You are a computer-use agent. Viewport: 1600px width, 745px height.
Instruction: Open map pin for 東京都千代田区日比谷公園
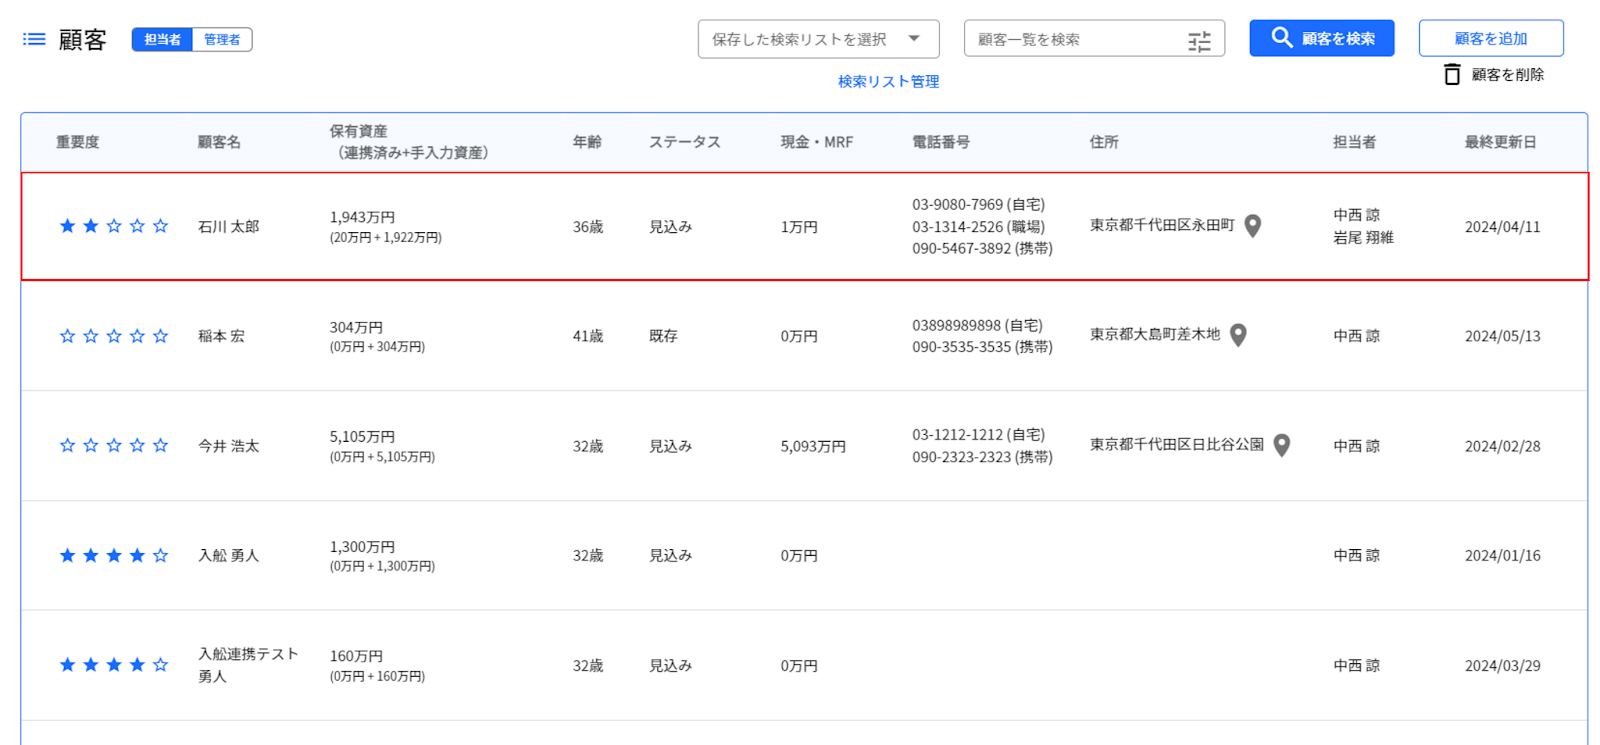tap(1281, 445)
